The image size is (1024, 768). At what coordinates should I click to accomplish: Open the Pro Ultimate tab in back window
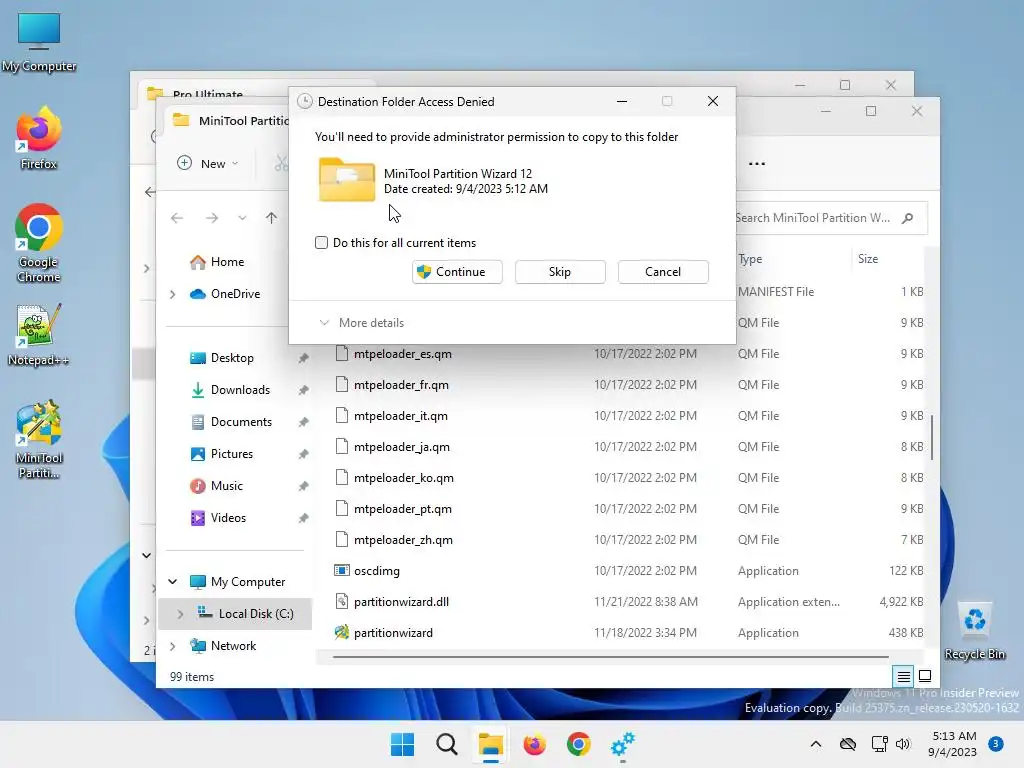(x=209, y=94)
